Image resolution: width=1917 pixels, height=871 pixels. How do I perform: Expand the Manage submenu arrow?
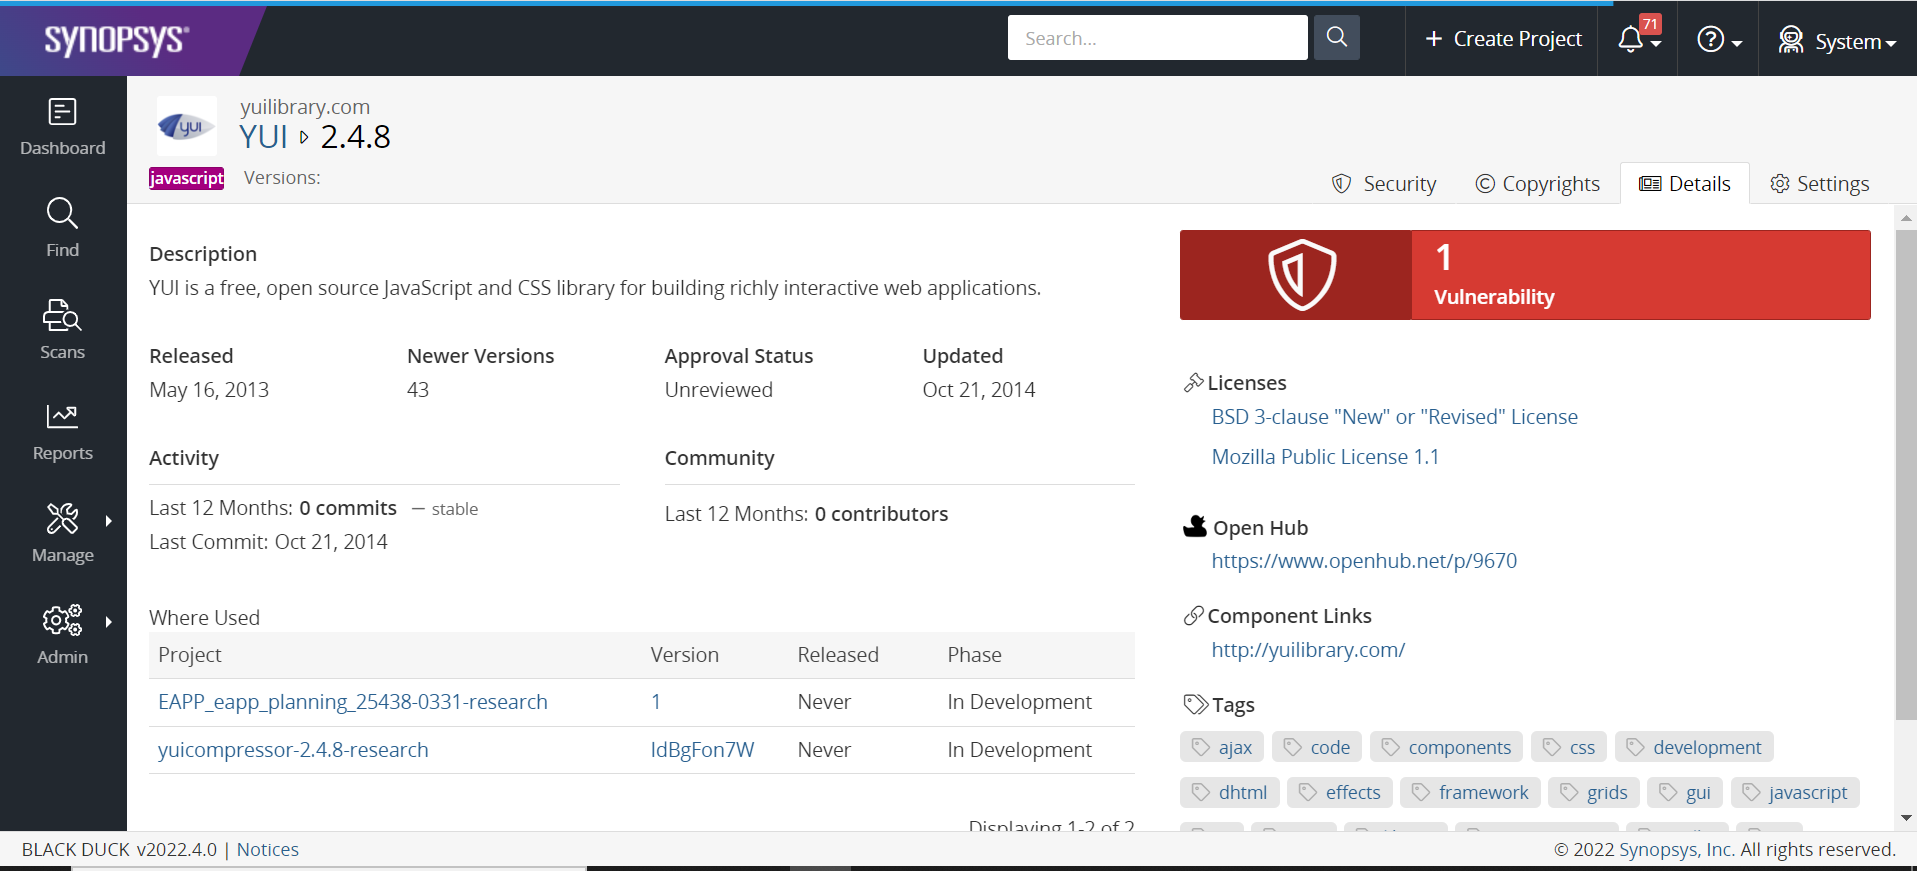coord(108,521)
